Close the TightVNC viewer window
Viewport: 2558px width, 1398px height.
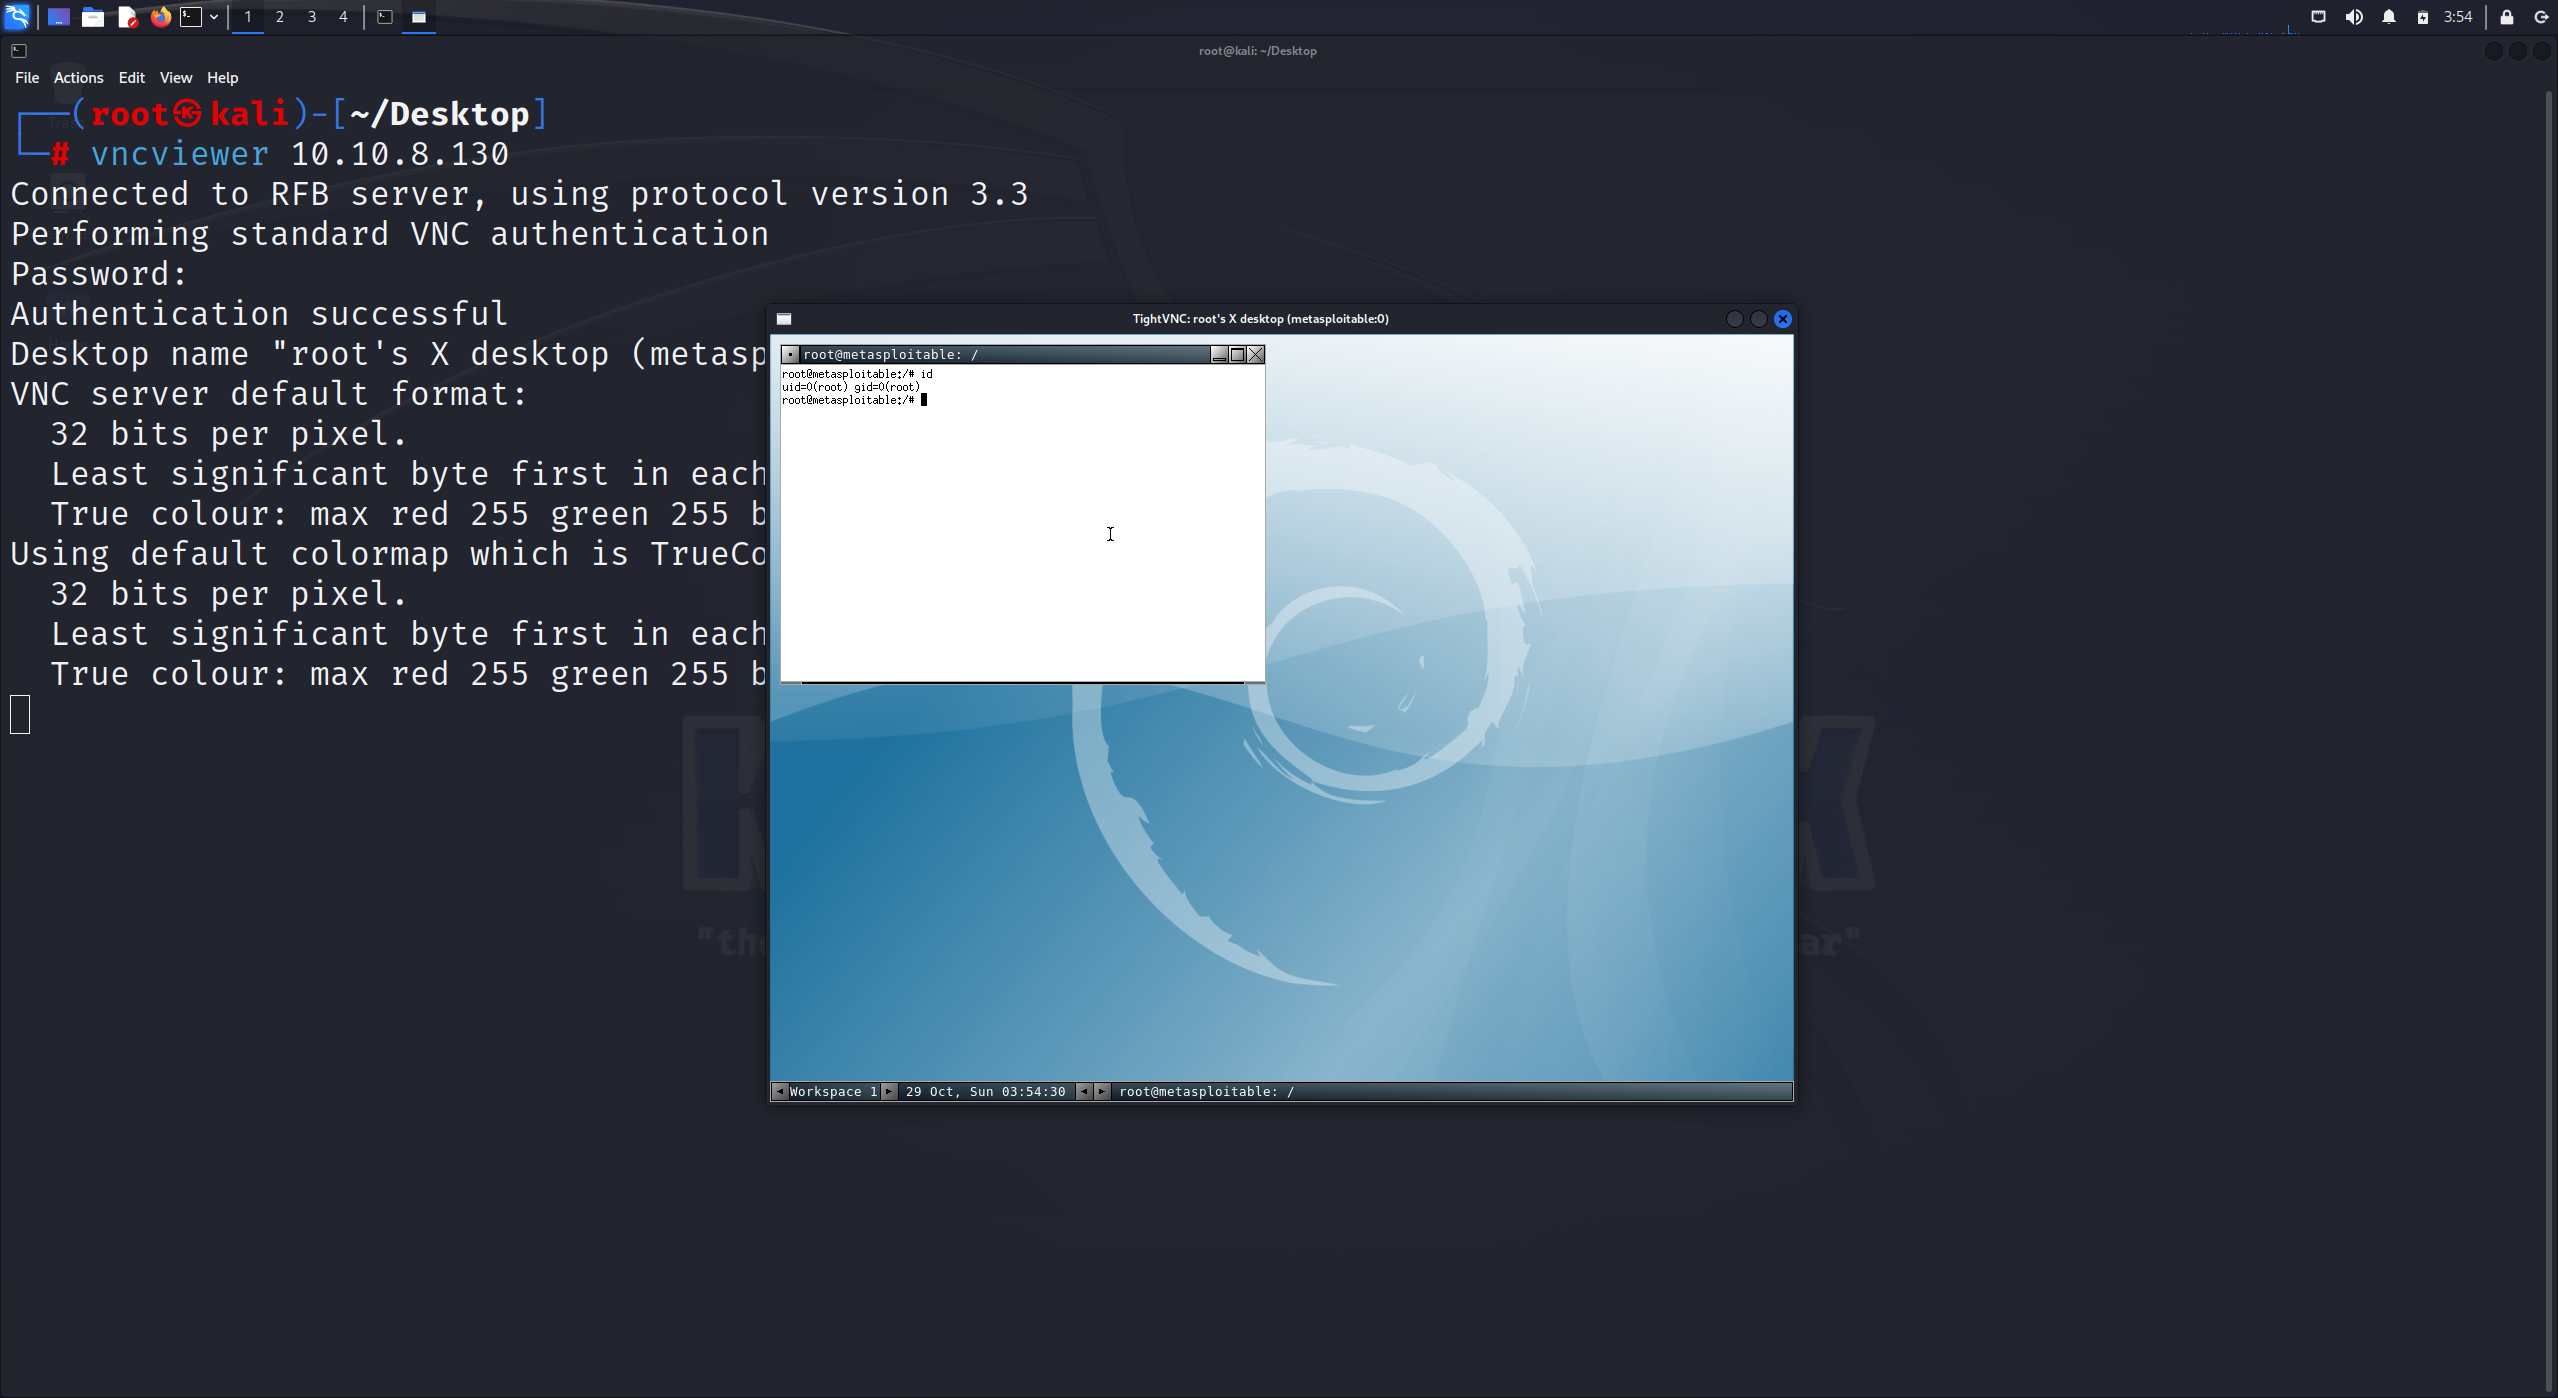tap(1783, 319)
